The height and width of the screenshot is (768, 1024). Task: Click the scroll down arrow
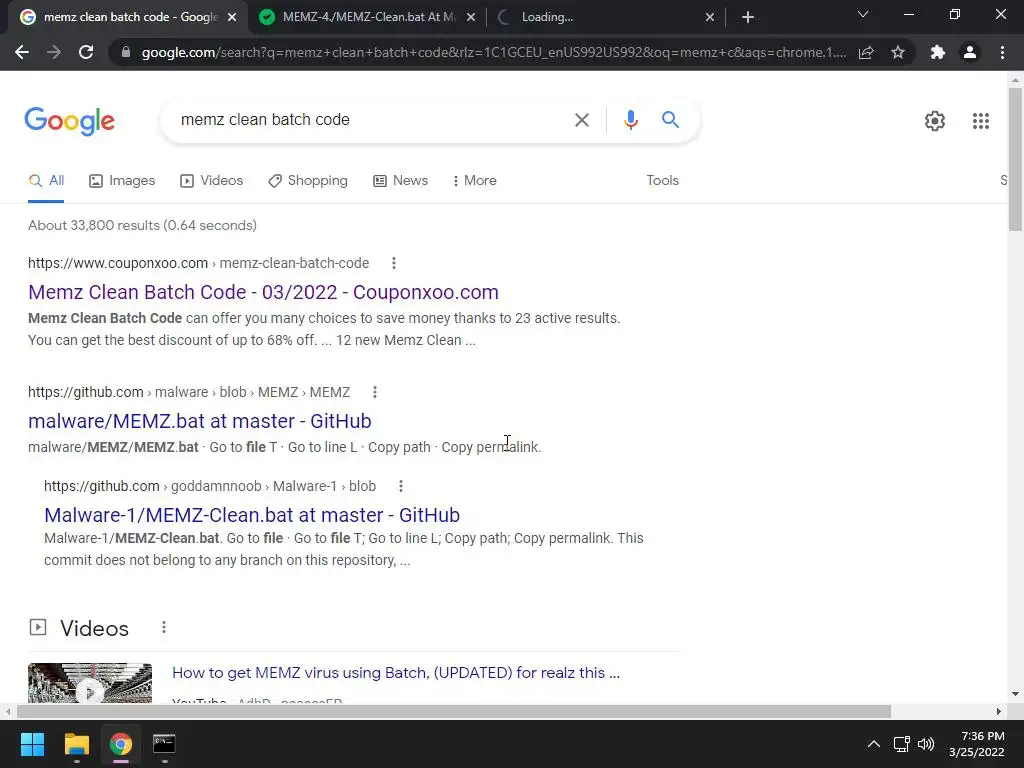click(x=1015, y=694)
